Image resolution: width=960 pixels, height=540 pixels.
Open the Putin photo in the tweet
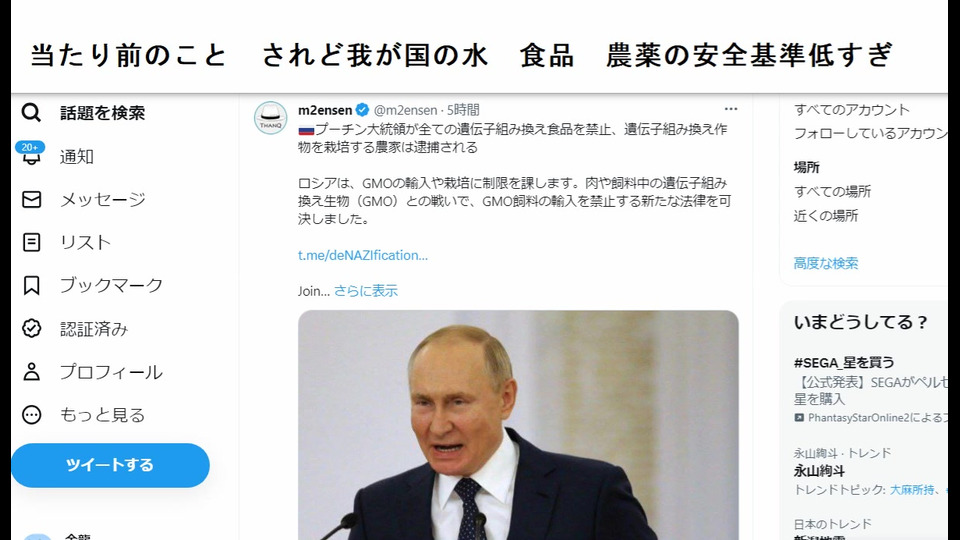pyautogui.click(x=518, y=425)
